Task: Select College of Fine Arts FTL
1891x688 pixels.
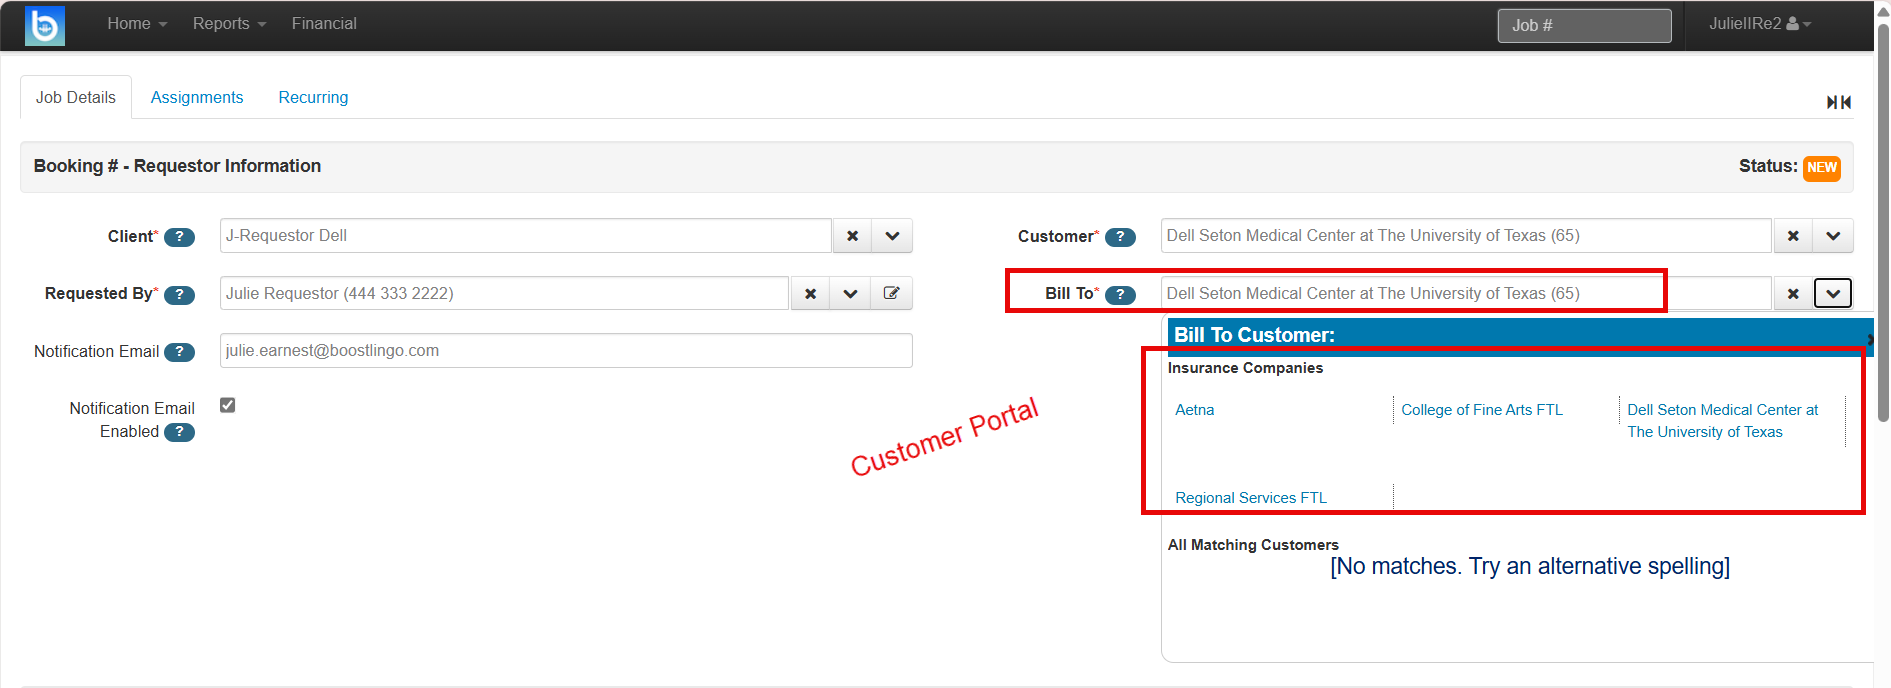Action: pyautogui.click(x=1482, y=410)
